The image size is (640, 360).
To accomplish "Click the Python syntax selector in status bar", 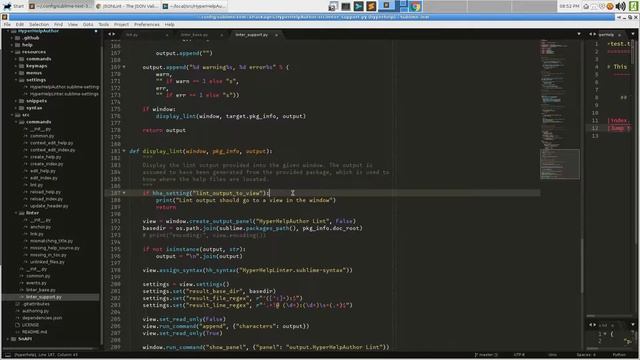I will [619, 355].
